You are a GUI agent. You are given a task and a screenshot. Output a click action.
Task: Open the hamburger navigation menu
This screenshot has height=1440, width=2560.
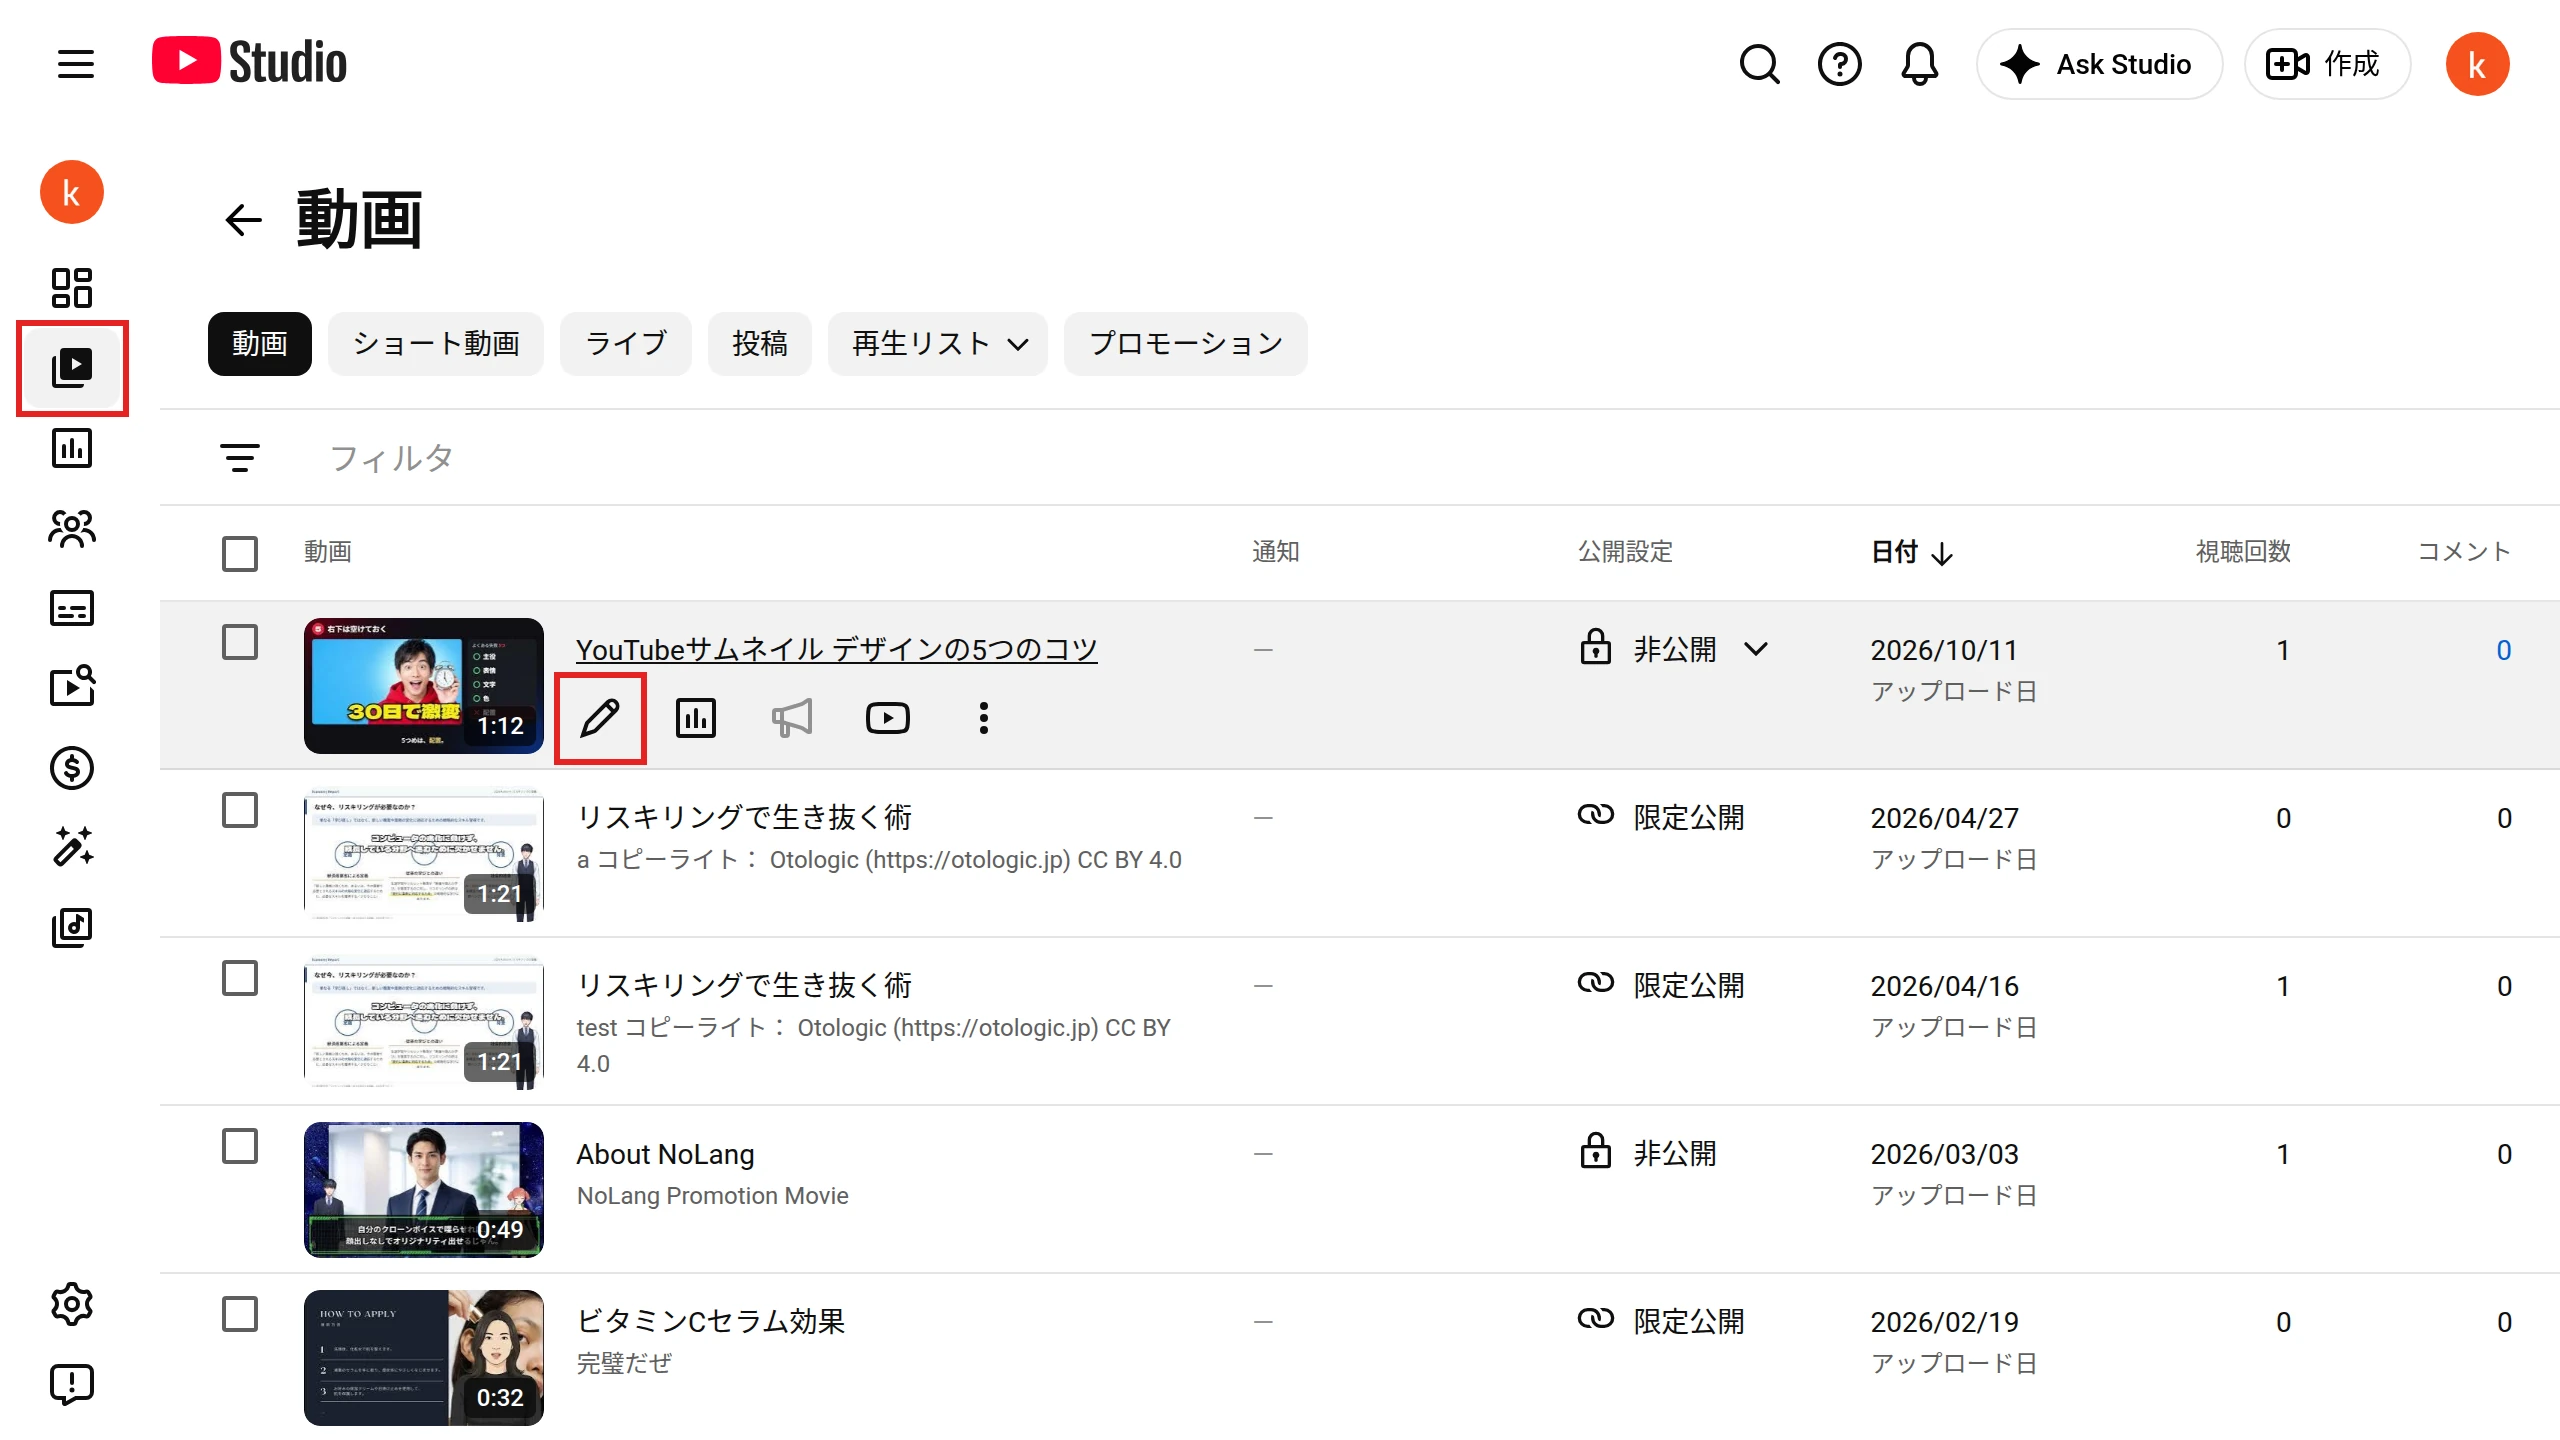click(x=75, y=64)
